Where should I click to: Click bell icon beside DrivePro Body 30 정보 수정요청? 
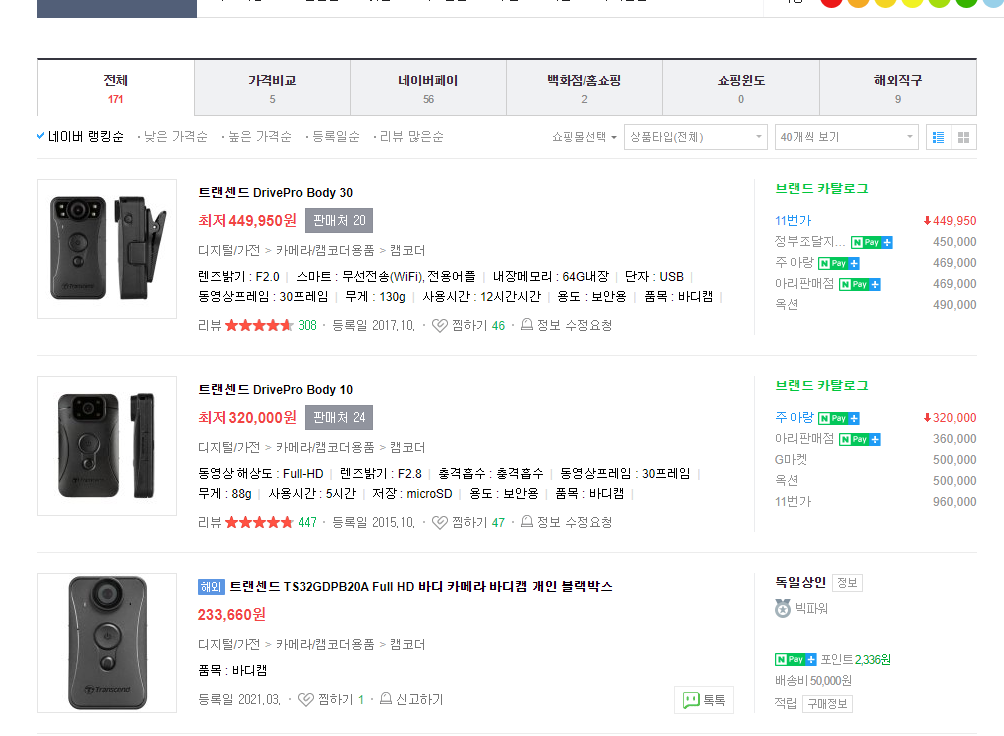click(526, 325)
